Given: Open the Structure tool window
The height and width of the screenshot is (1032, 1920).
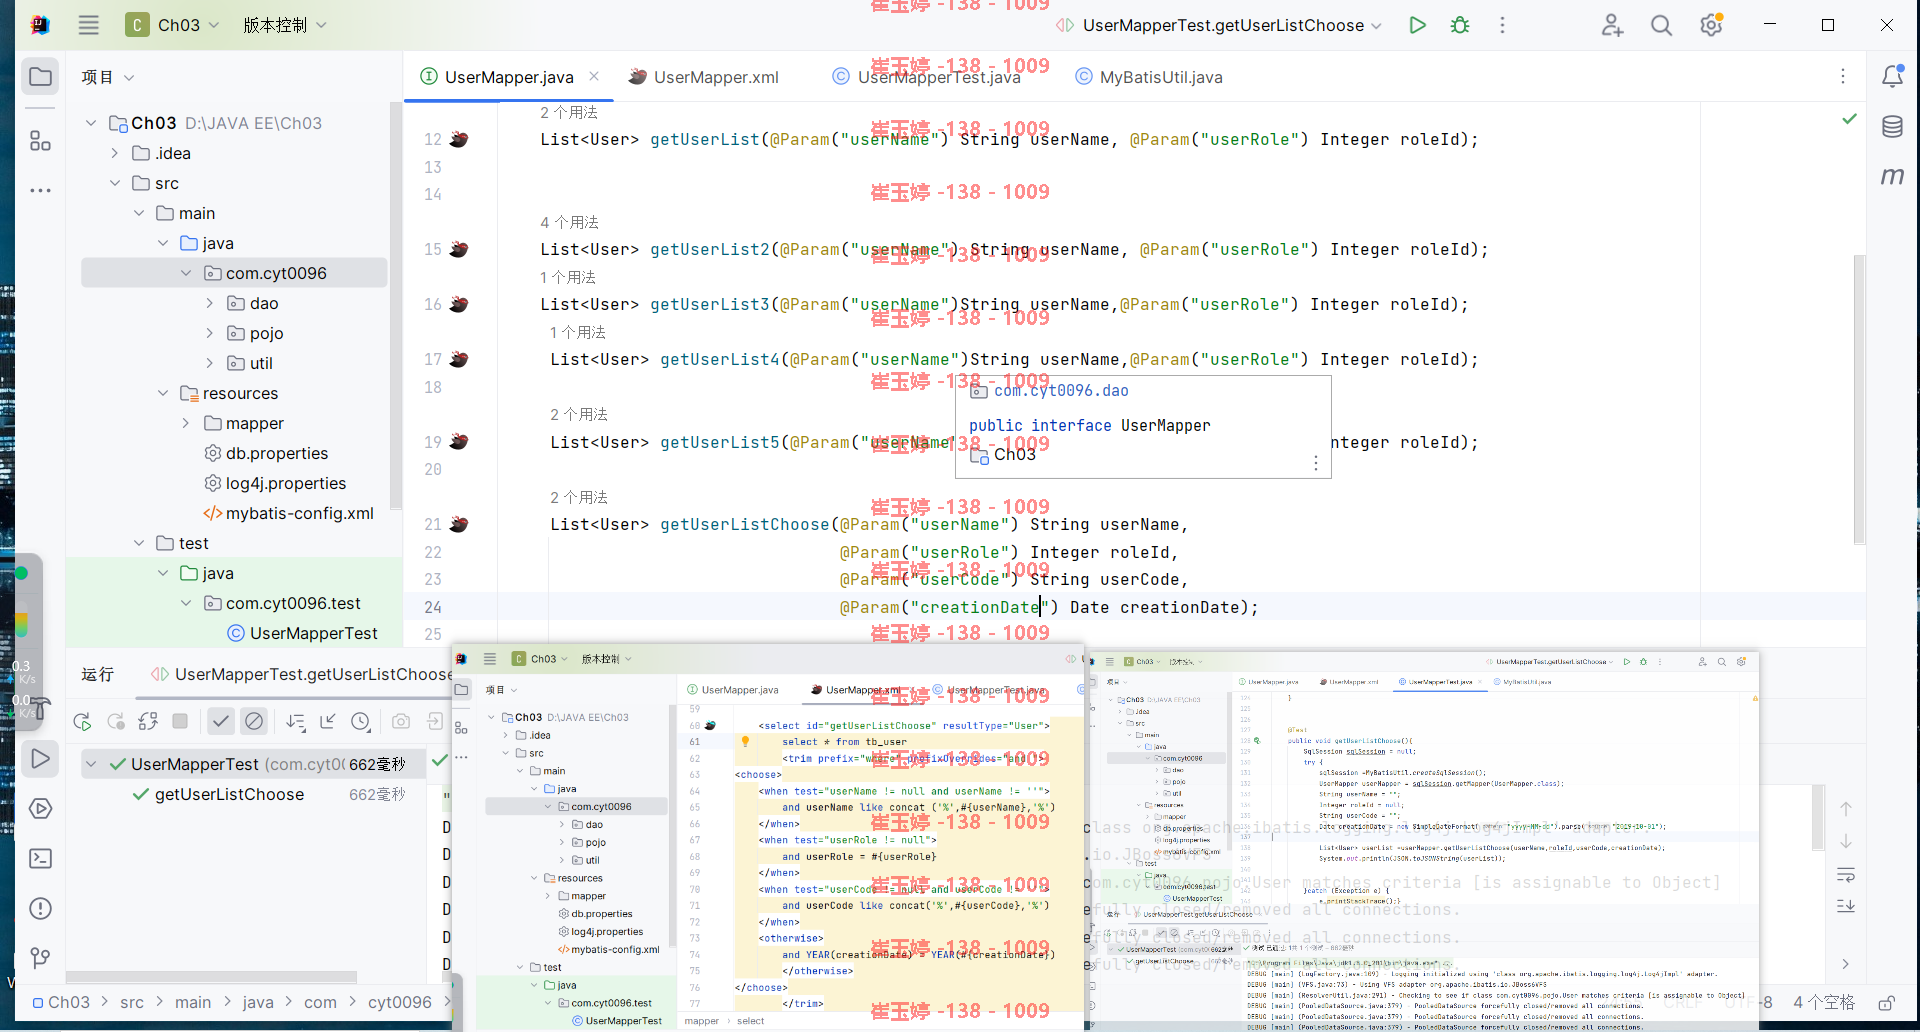Looking at the screenshot, I should point(41,141).
